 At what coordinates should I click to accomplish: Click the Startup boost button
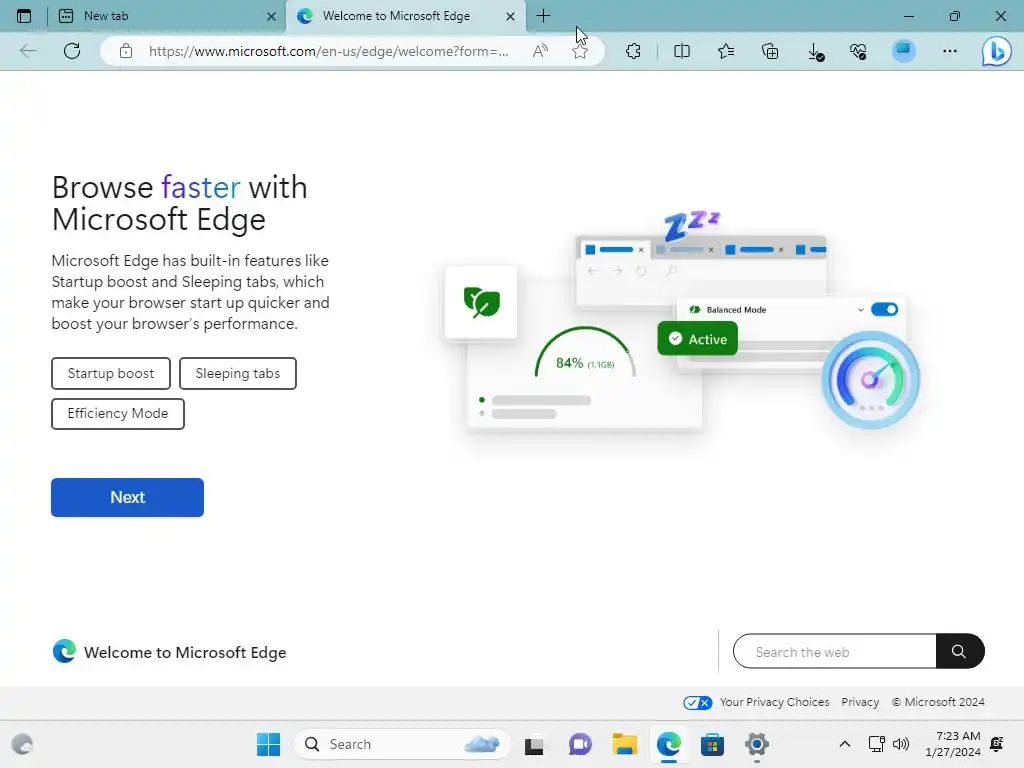111,374
